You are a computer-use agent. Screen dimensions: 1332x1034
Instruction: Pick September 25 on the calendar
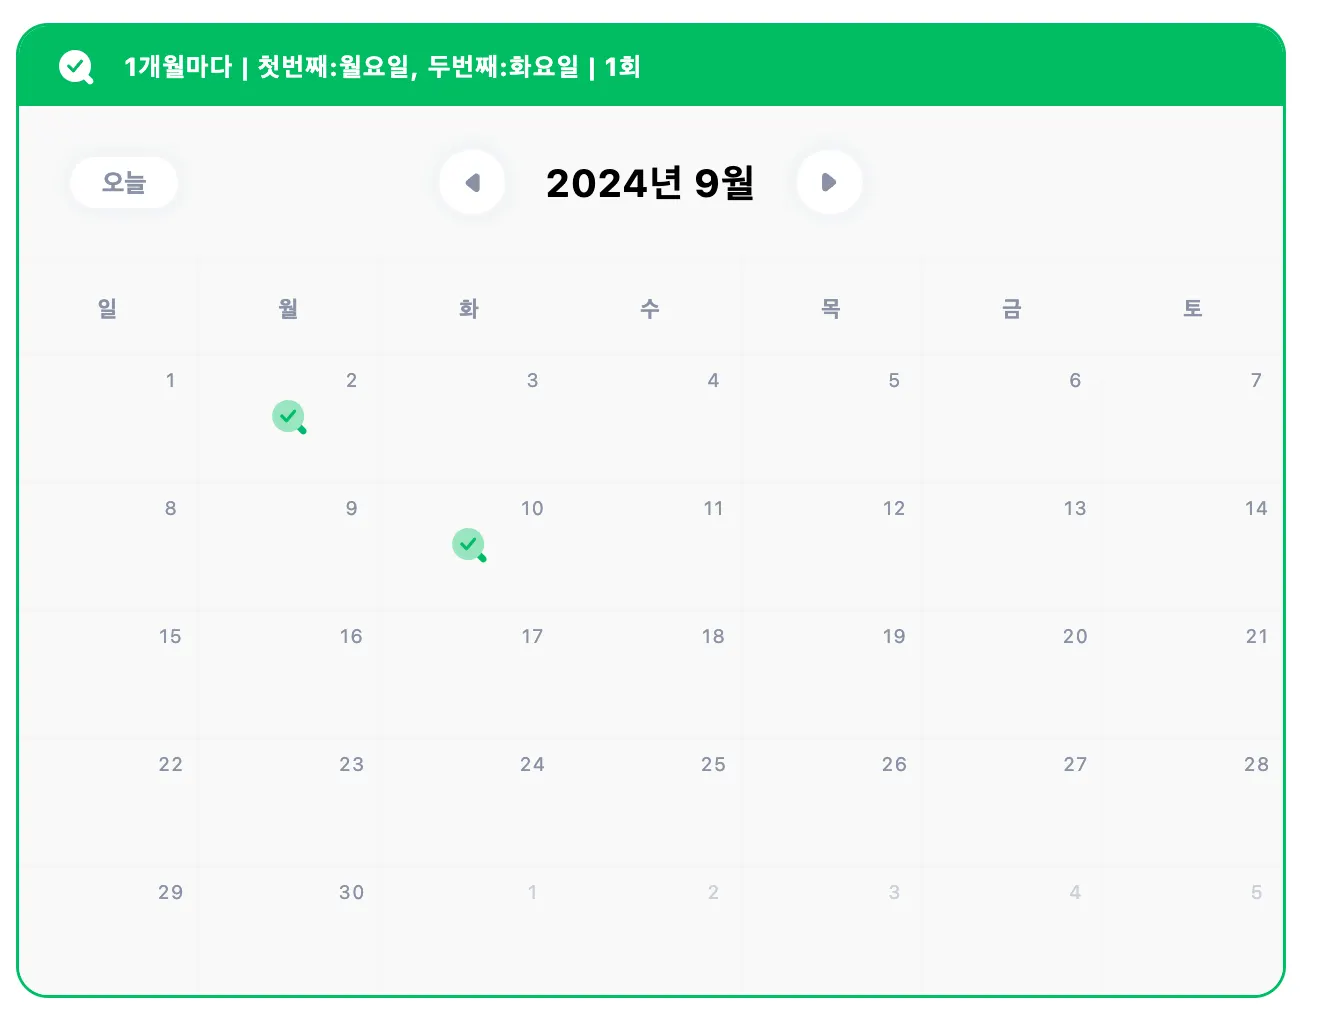pyautogui.click(x=650, y=802)
